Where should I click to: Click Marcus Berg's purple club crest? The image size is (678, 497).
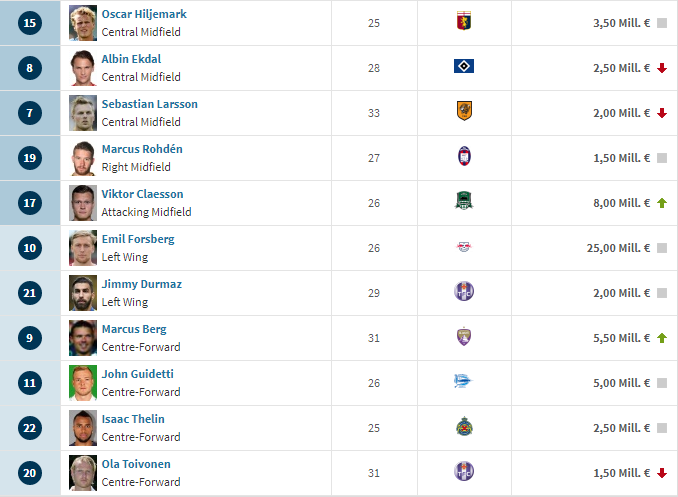[464, 336]
